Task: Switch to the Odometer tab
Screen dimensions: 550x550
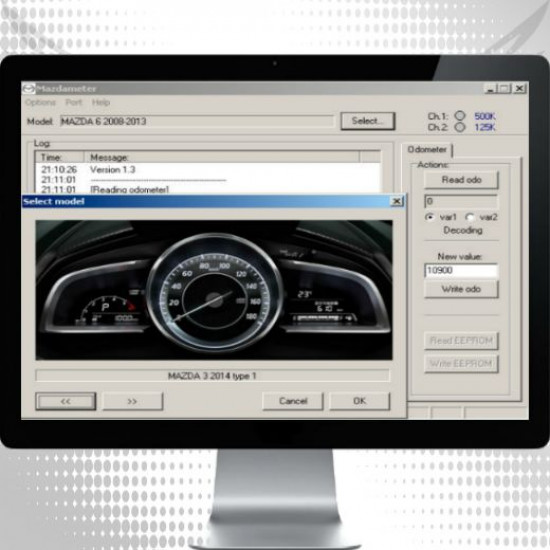Action: click(427, 150)
